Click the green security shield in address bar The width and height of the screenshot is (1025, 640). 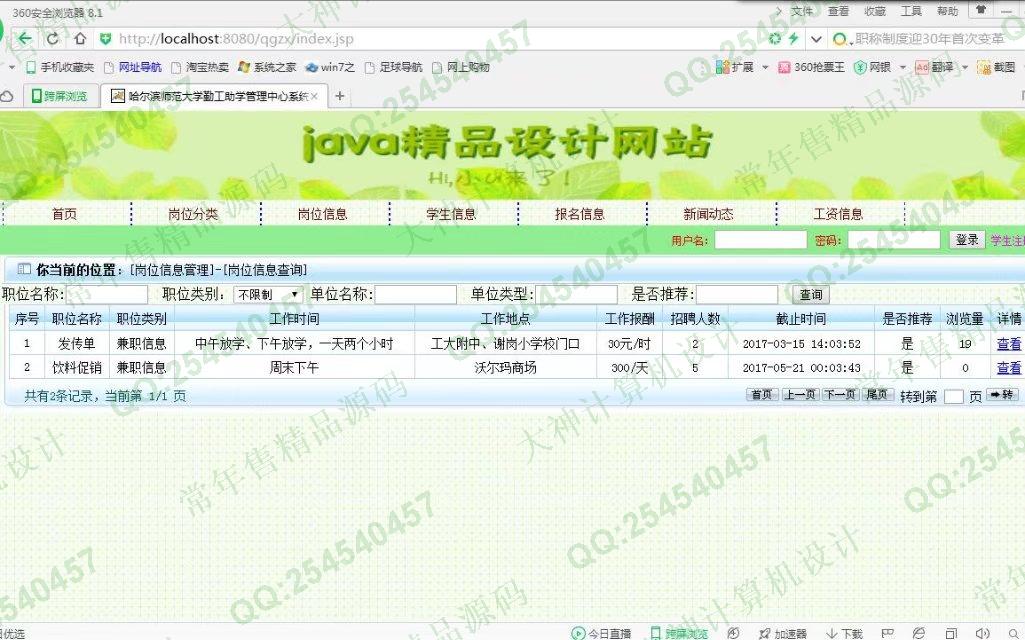105,39
